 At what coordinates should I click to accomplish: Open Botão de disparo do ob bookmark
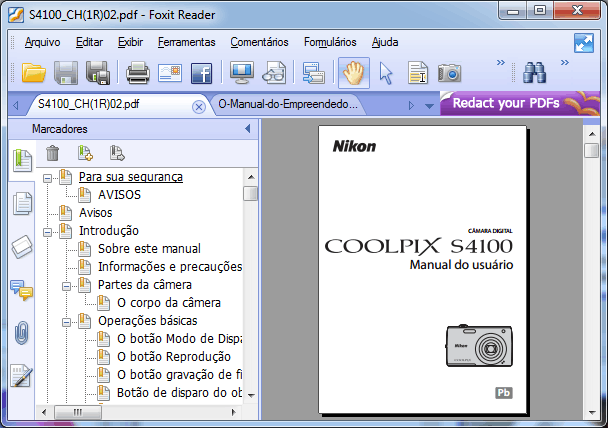[x=180, y=393]
